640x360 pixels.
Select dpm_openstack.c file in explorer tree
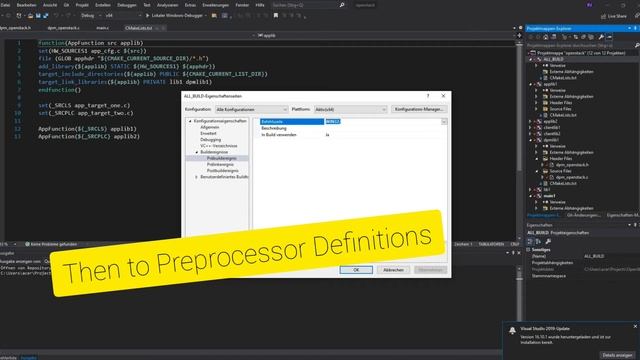571,177
